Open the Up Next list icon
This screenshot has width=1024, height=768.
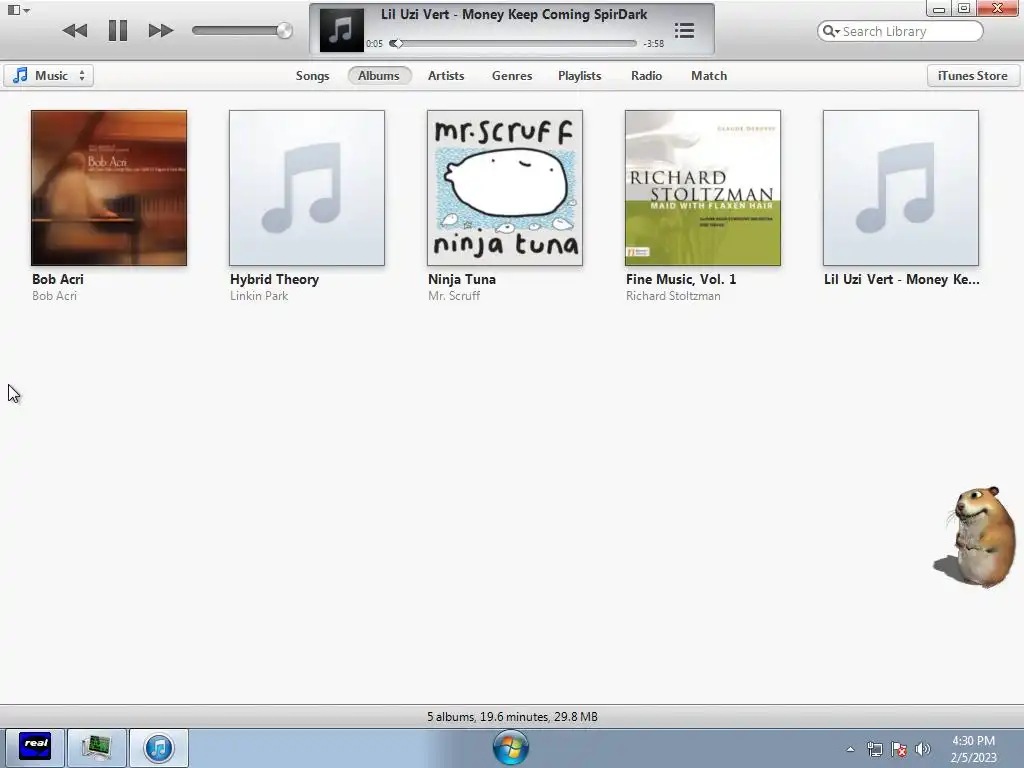(x=684, y=30)
